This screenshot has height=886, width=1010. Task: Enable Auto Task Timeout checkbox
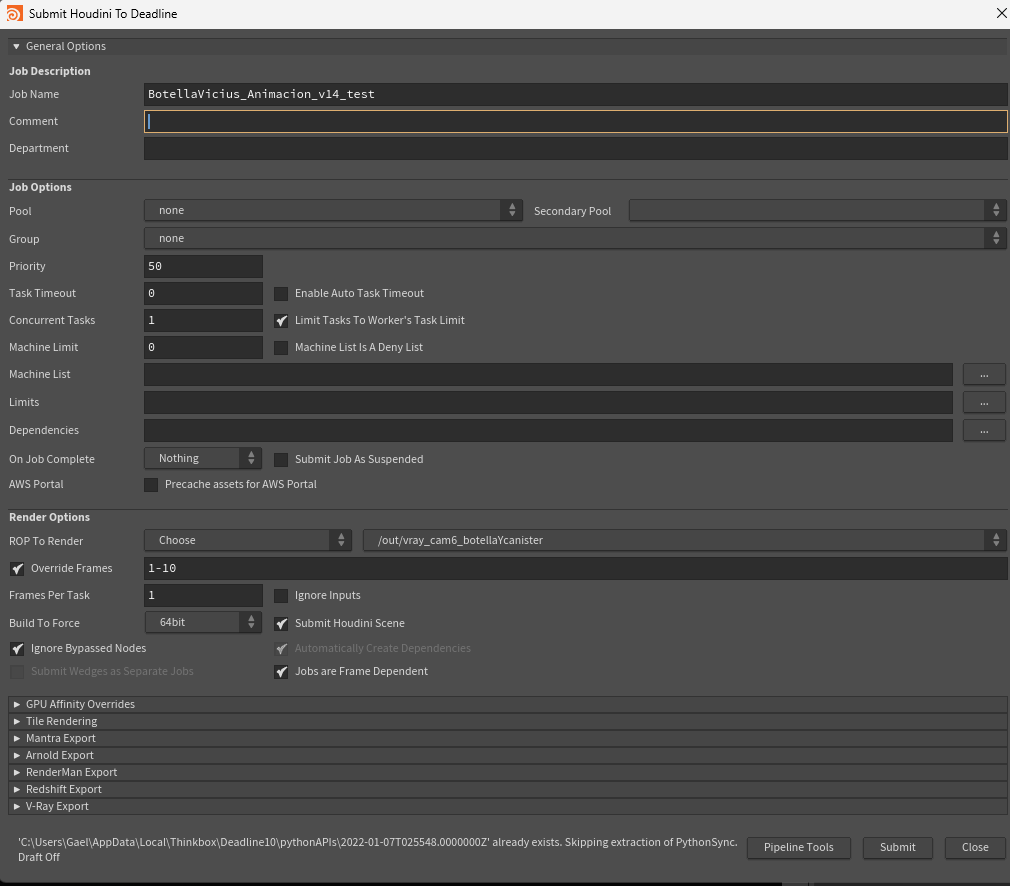pyautogui.click(x=281, y=294)
